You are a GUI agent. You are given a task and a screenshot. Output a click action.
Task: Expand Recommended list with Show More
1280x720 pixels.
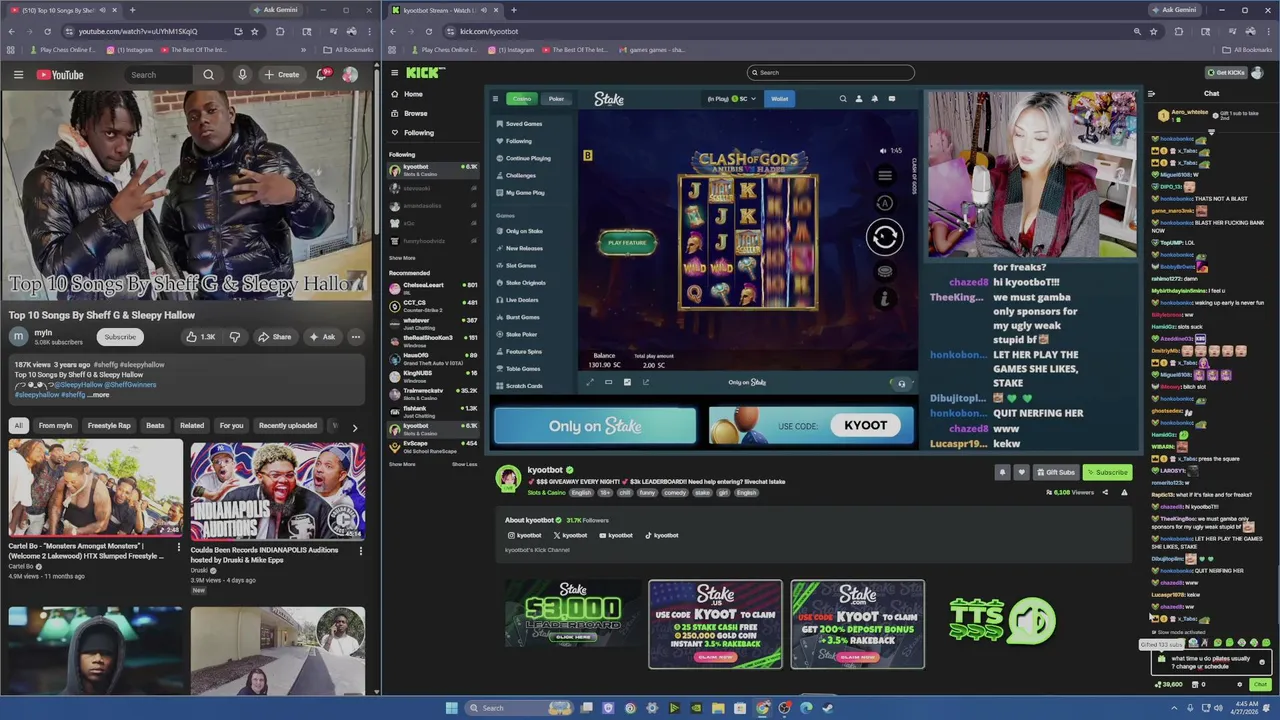click(402, 464)
